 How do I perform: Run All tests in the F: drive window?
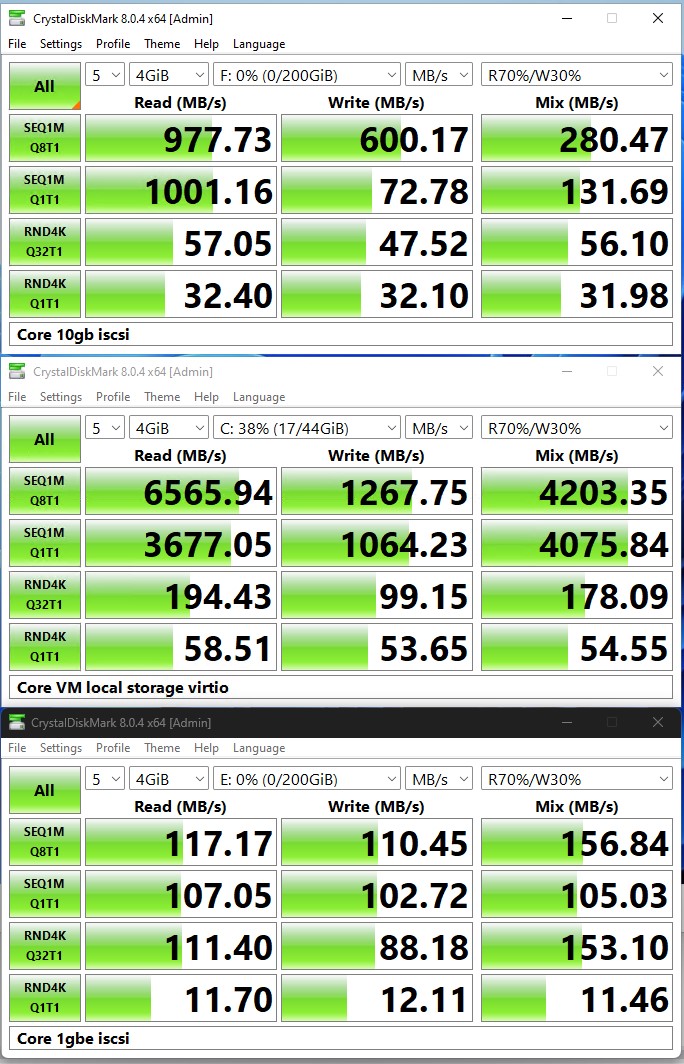click(x=45, y=86)
